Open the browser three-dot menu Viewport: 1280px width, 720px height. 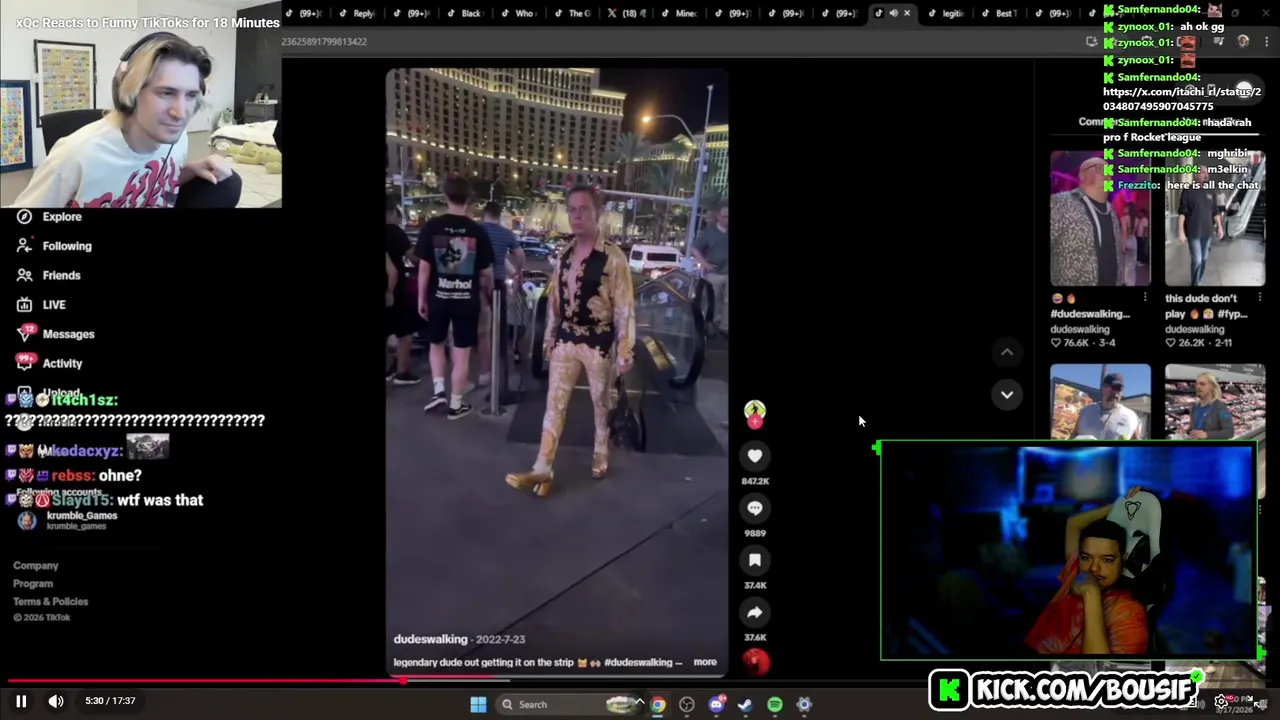pyautogui.click(x=1266, y=41)
